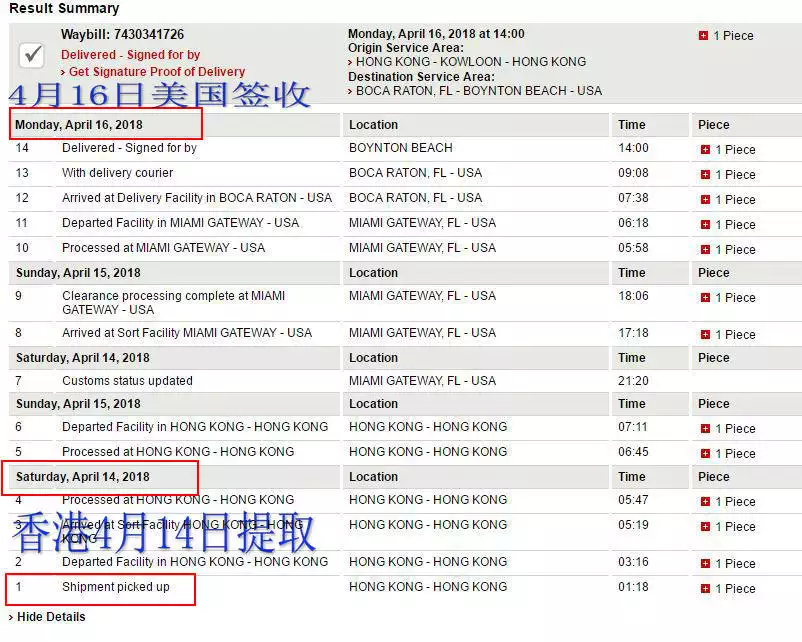Expand piece icon in 07:11 Departed Facility HONG KONG row

coord(705,429)
